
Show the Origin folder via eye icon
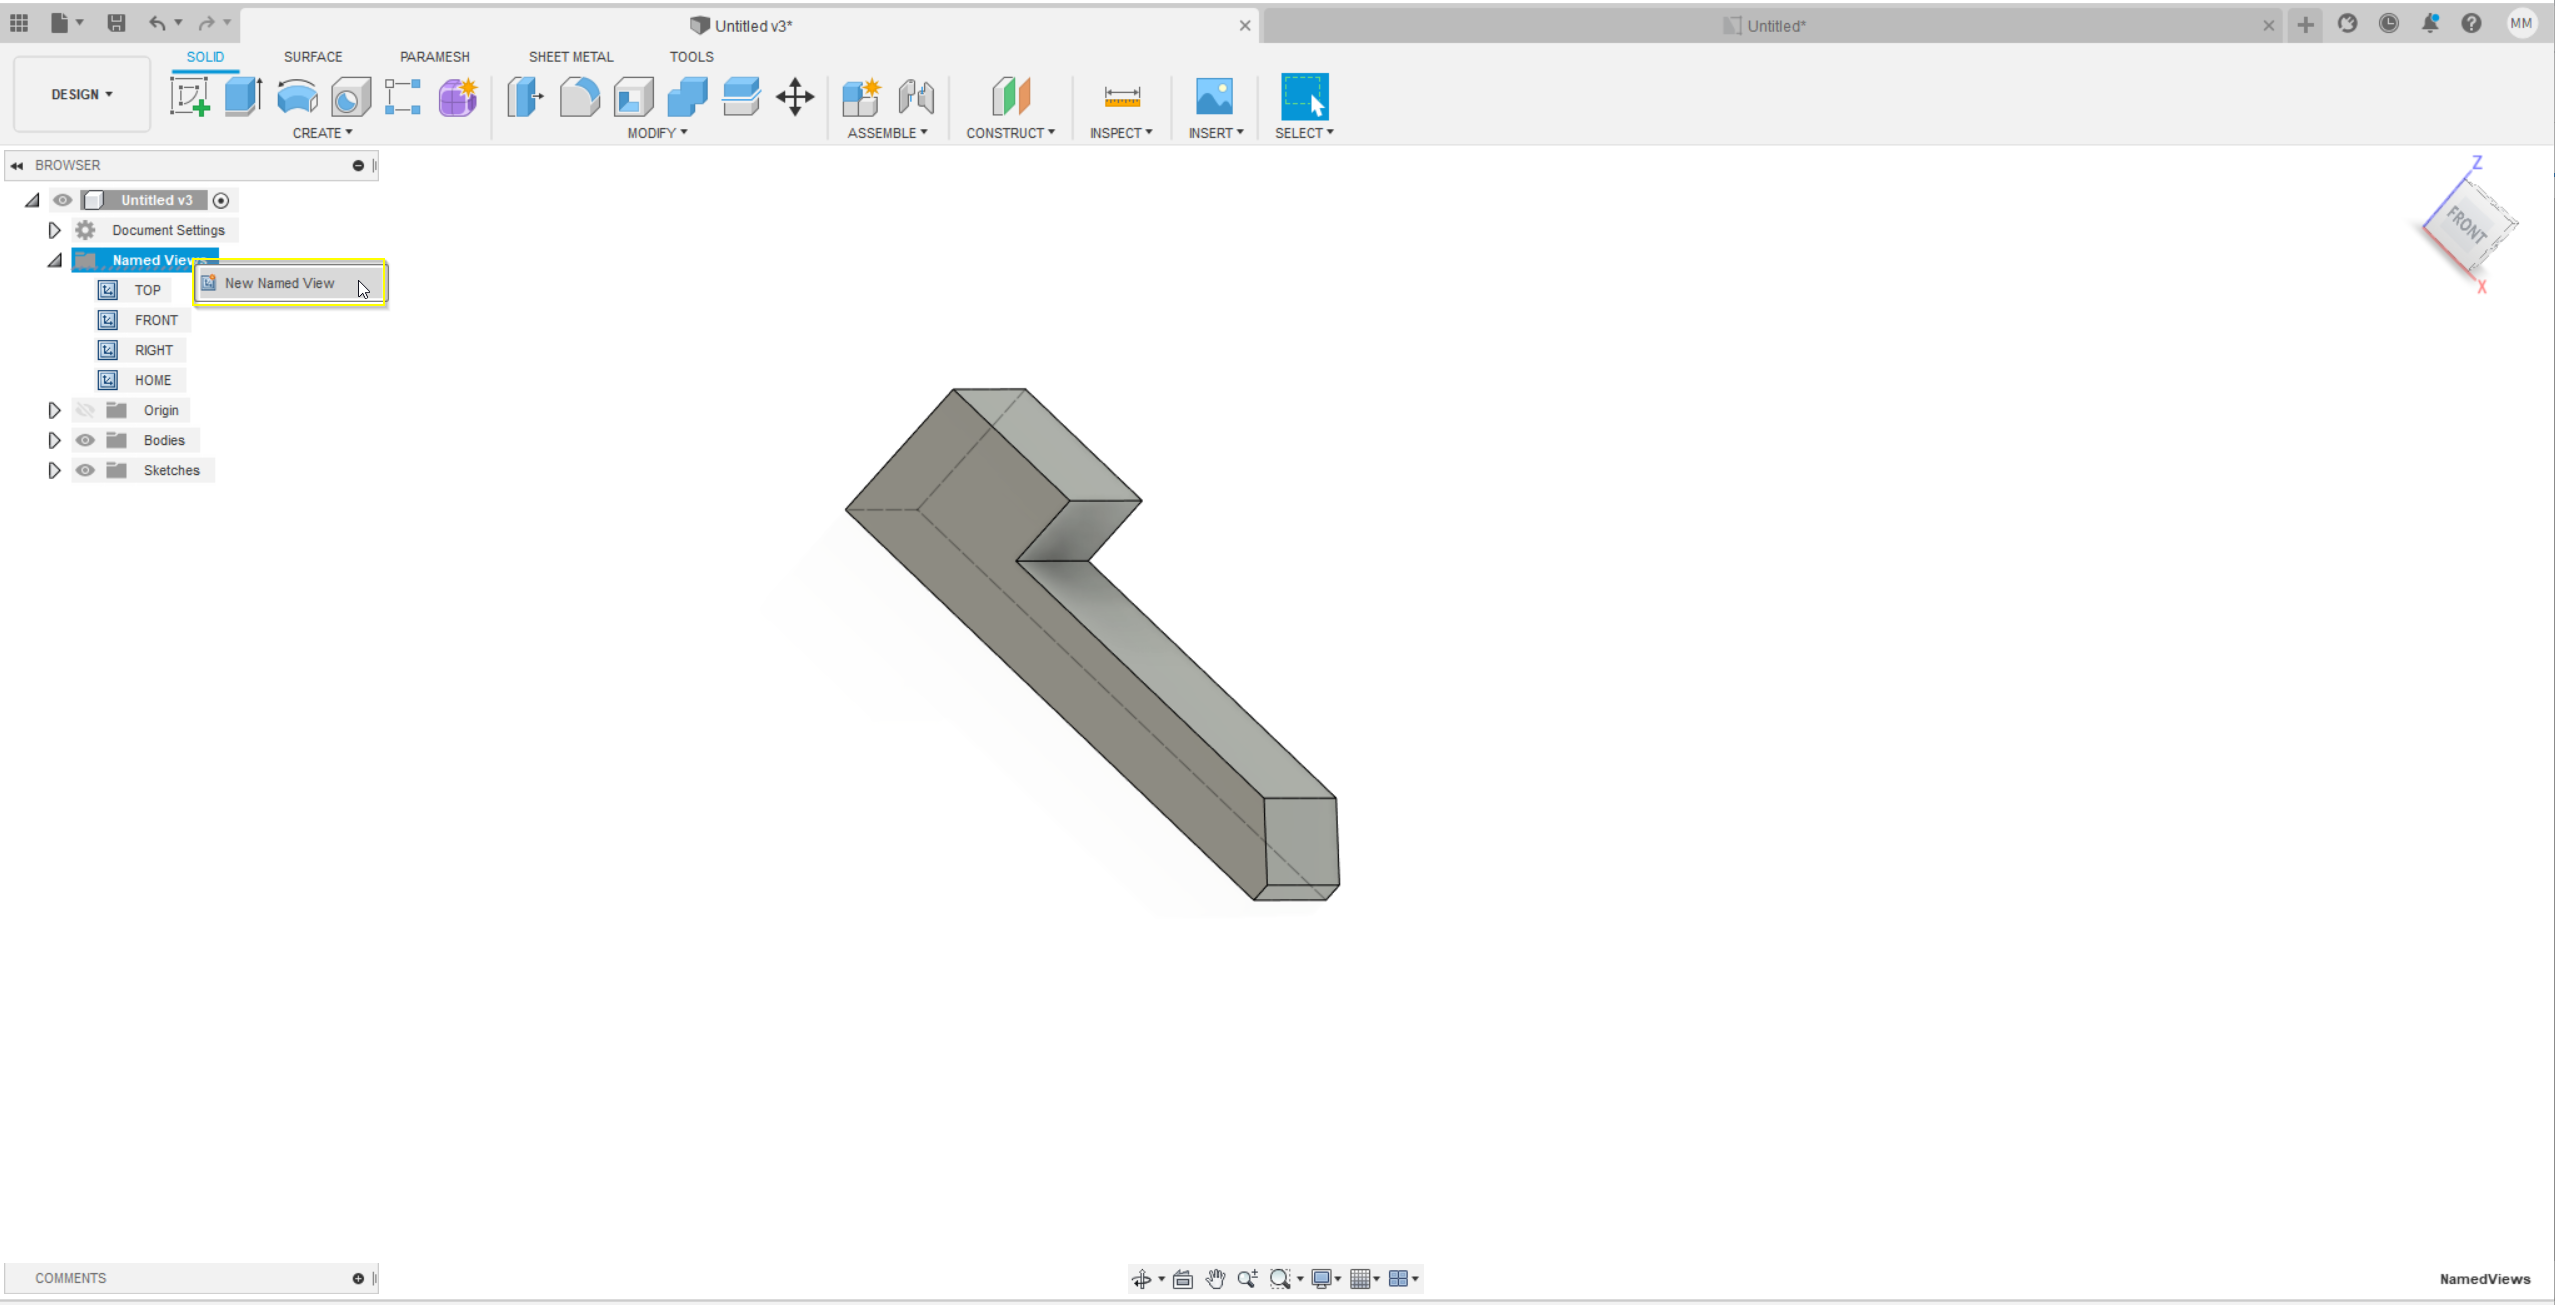[x=86, y=410]
